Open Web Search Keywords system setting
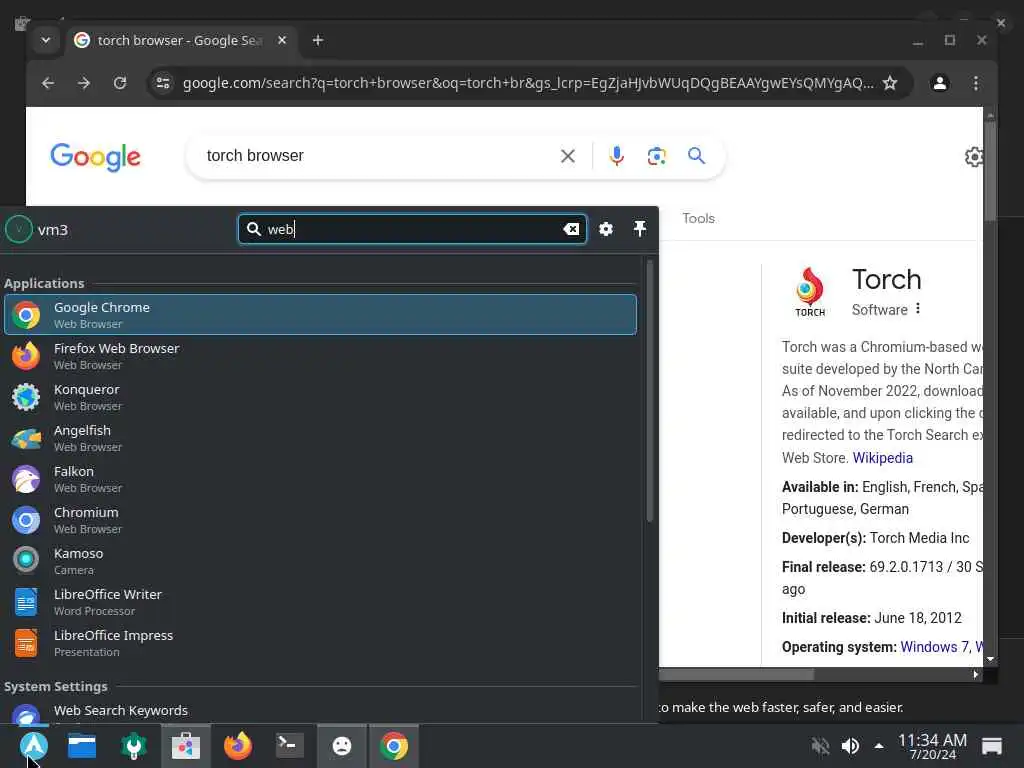 point(320,712)
